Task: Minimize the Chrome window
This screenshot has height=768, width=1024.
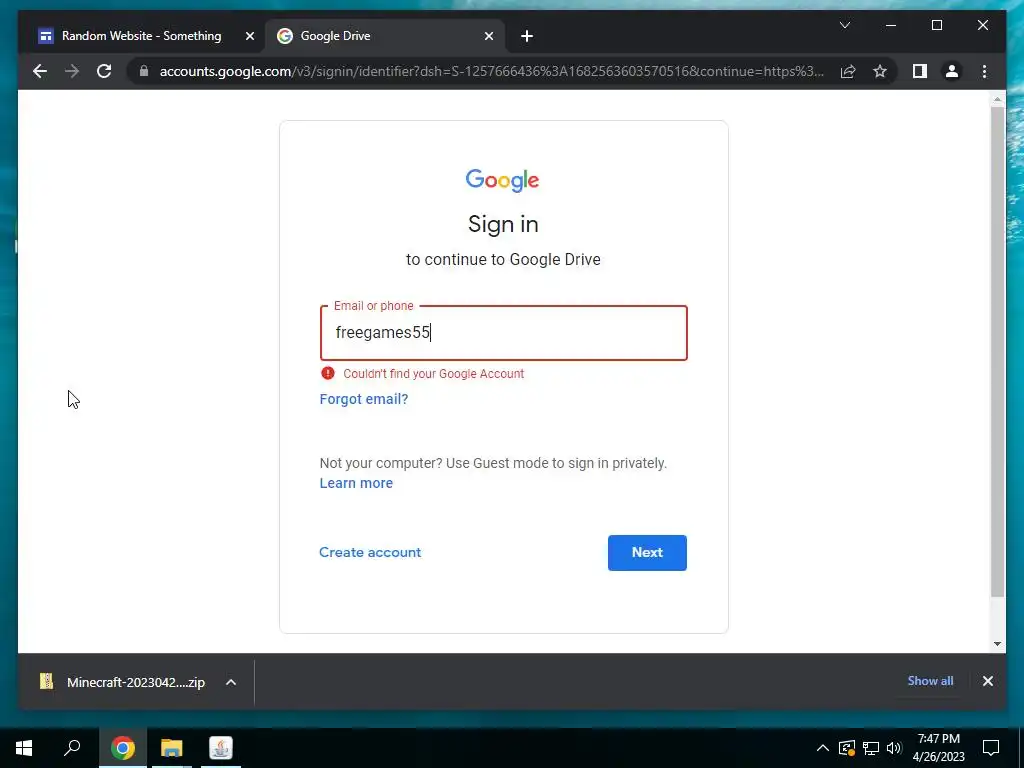Action: (891, 25)
